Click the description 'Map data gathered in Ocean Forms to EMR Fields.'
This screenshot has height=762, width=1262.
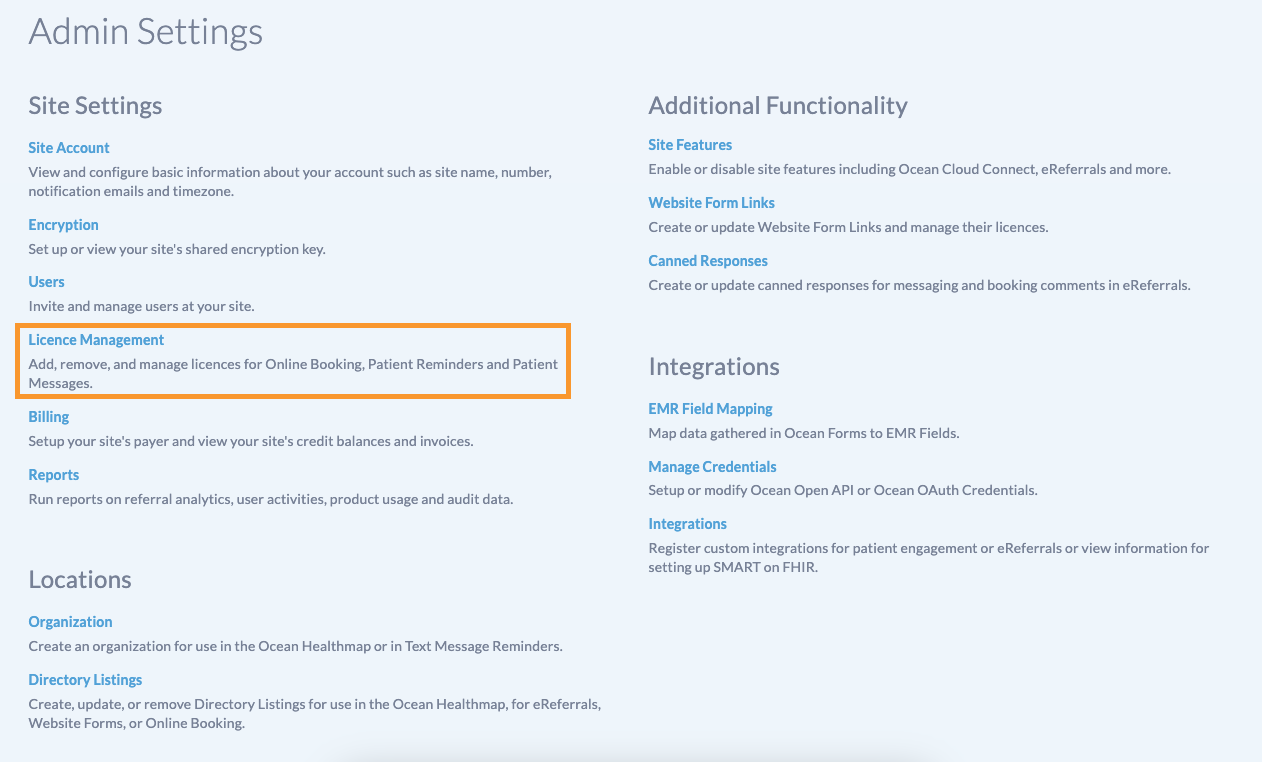click(x=804, y=433)
